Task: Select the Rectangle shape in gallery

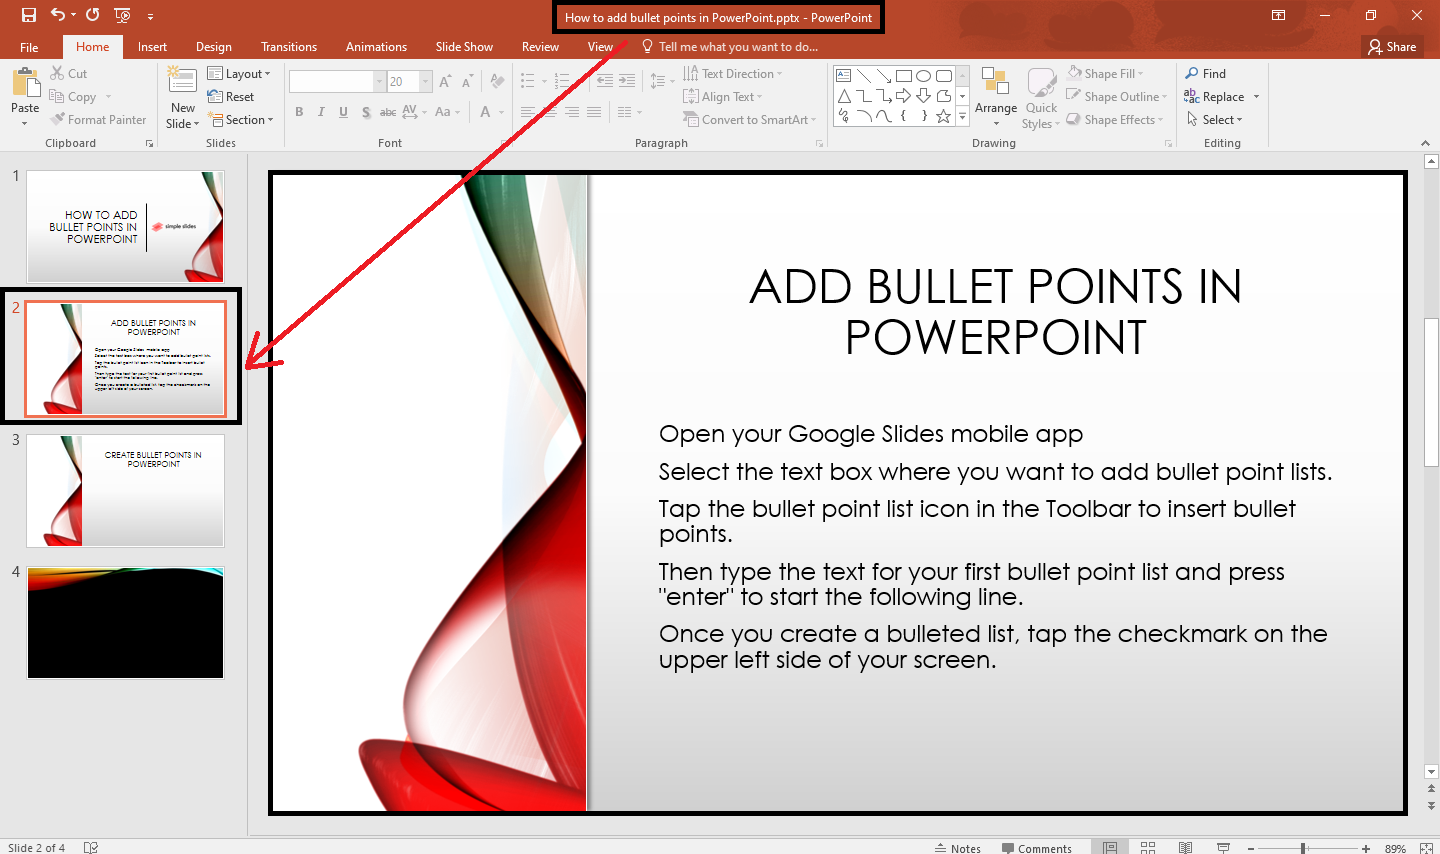Action: [x=904, y=76]
